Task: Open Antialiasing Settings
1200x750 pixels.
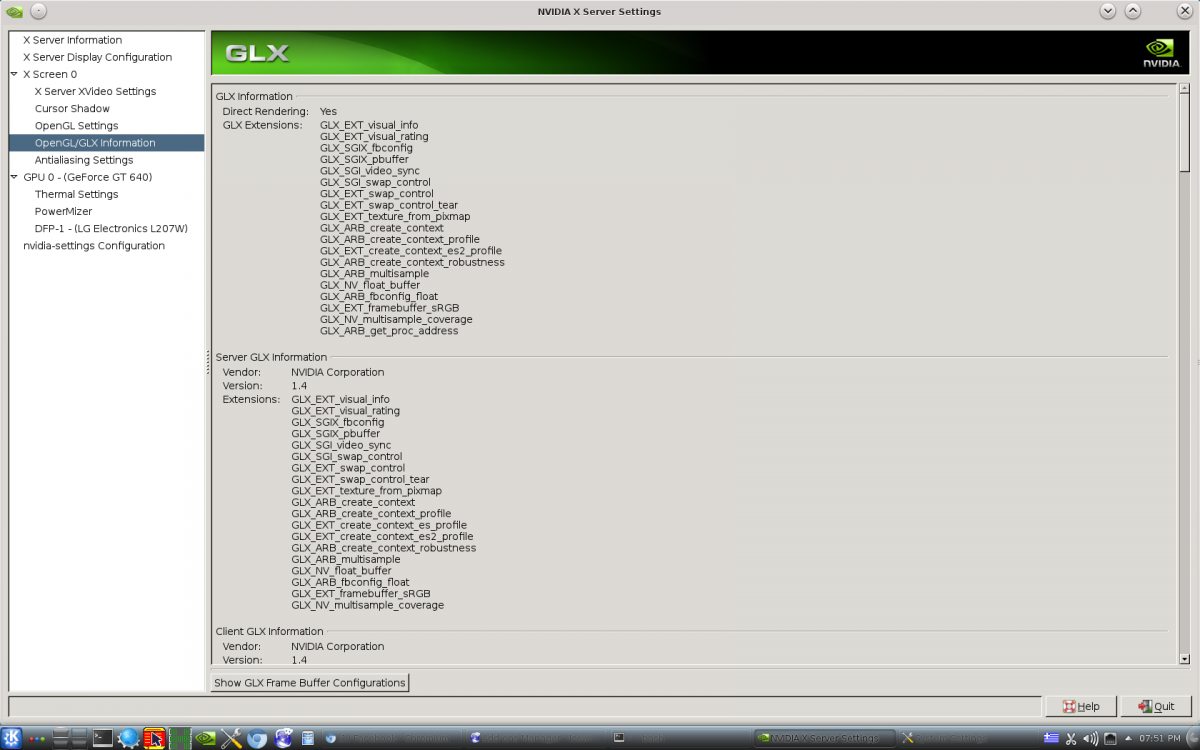Action: click(84, 160)
